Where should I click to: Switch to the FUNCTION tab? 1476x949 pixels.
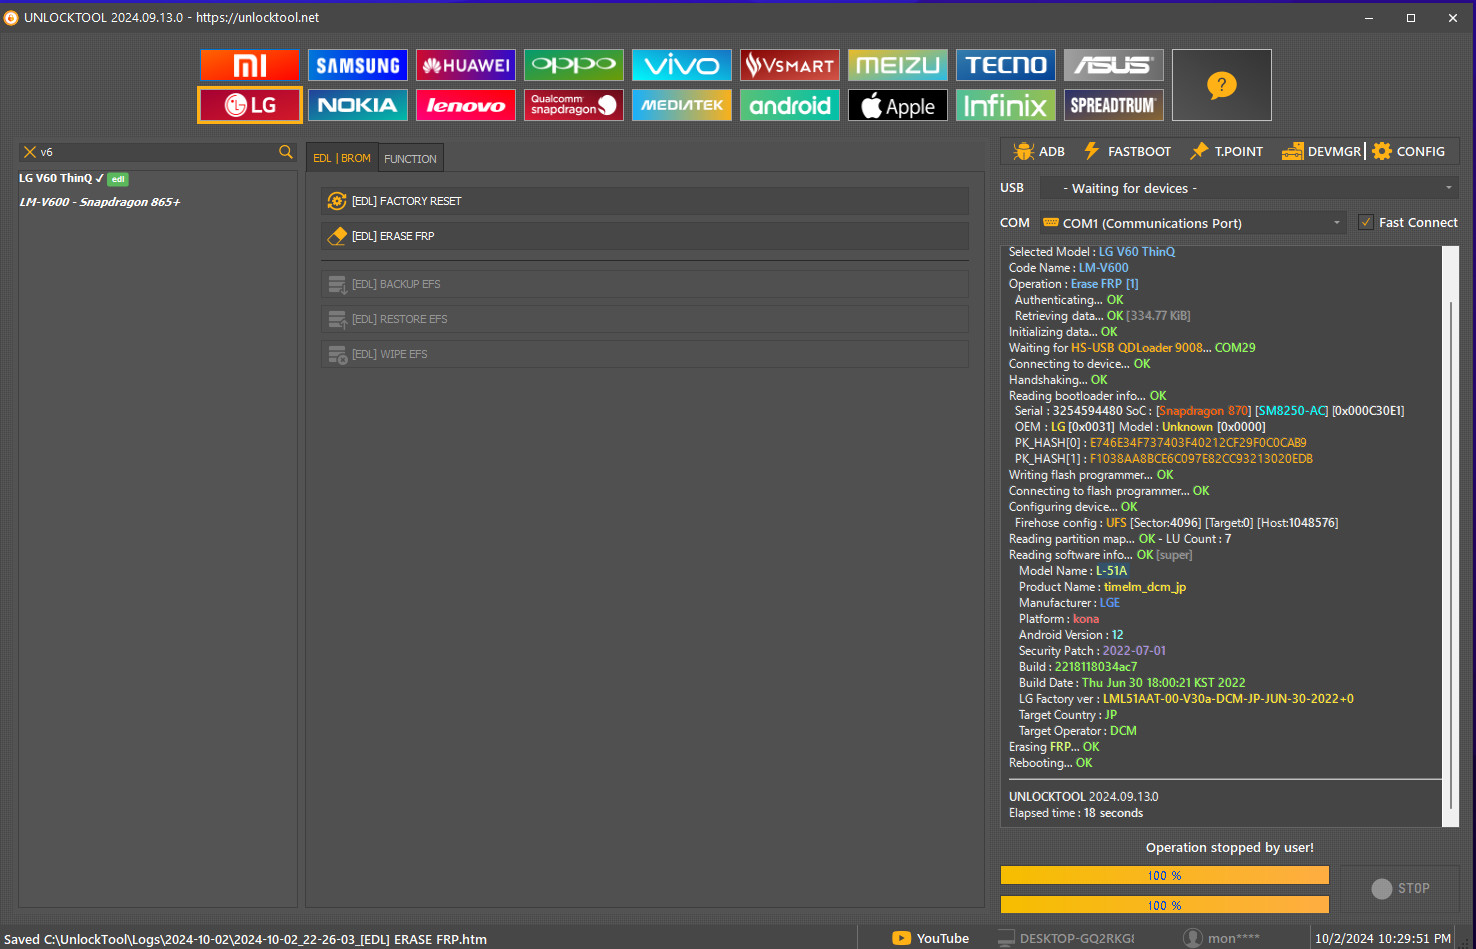[x=410, y=158]
